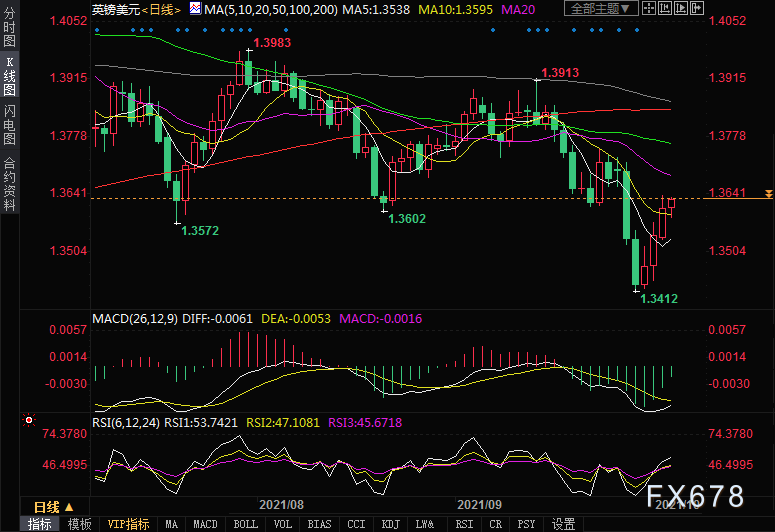The height and width of the screenshot is (532, 775).
Task: Click the MACD(26,12,9) indicator label
Action: (135, 318)
